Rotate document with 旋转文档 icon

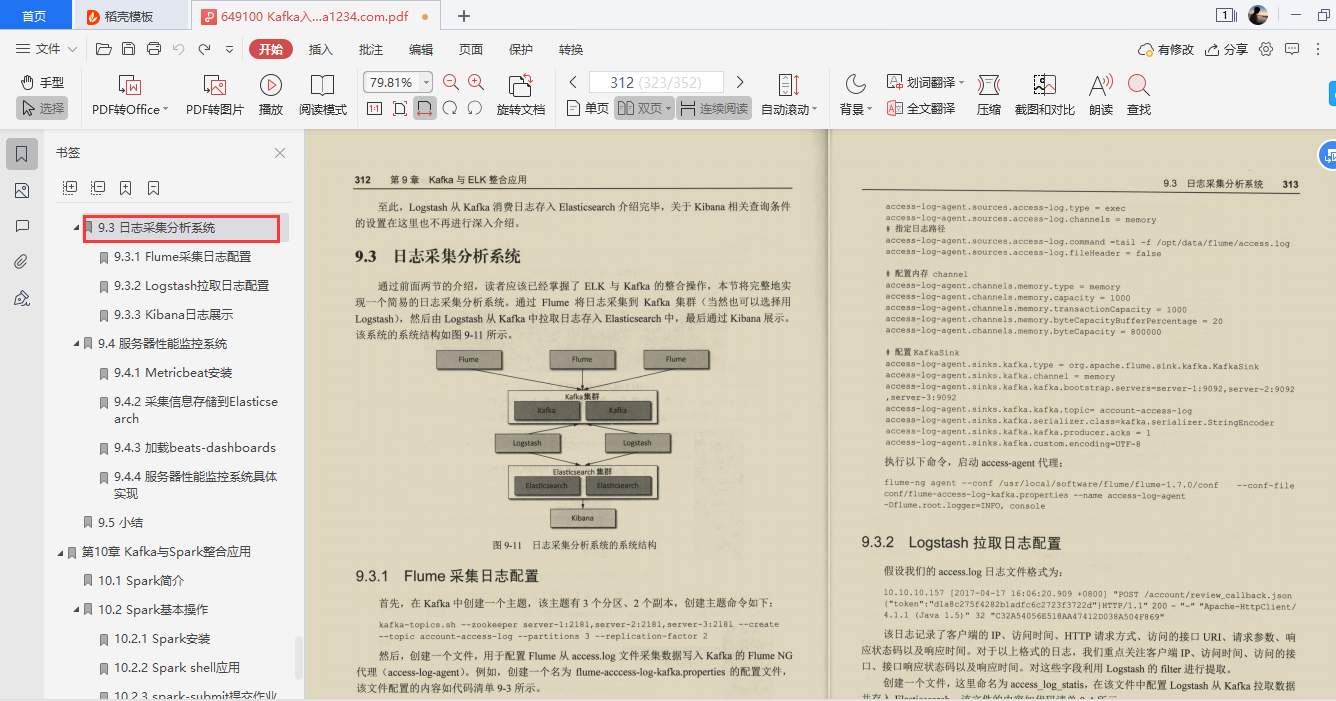click(x=520, y=95)
